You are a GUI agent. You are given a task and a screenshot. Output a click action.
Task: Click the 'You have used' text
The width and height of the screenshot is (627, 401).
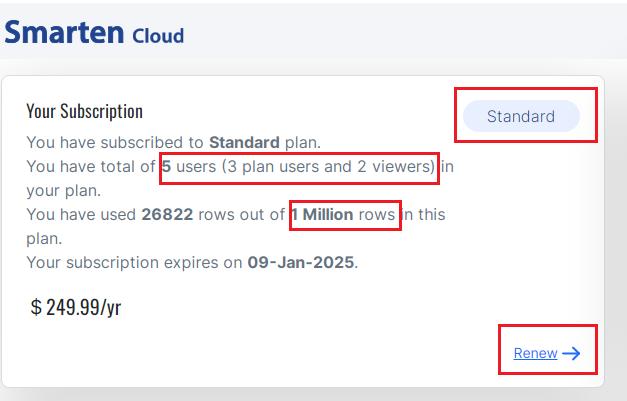click(x=81, y=215)
